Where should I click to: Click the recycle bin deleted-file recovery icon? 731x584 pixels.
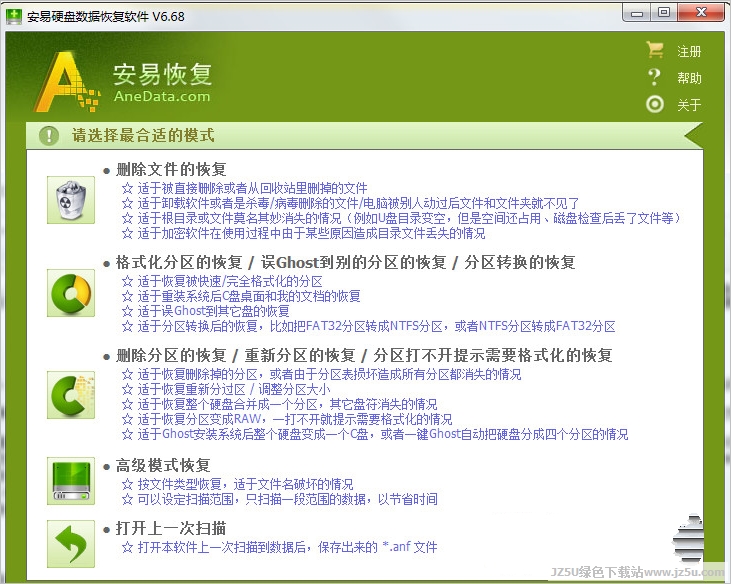pos(71,200)
